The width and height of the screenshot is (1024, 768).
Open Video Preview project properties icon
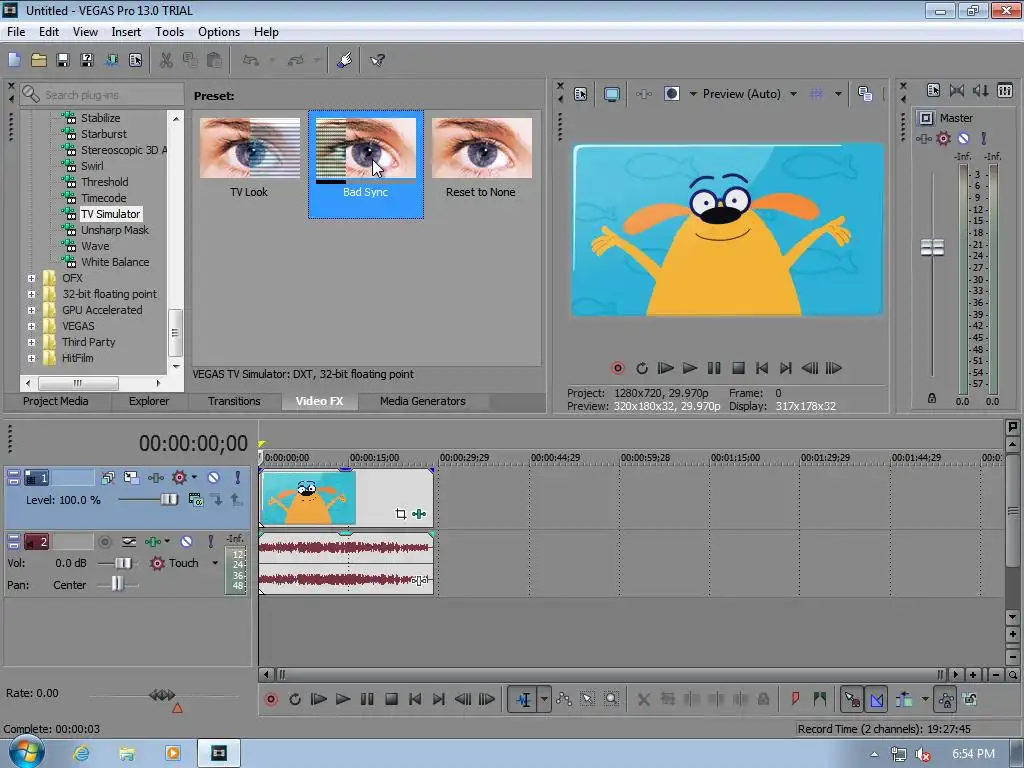coord(581,94)
